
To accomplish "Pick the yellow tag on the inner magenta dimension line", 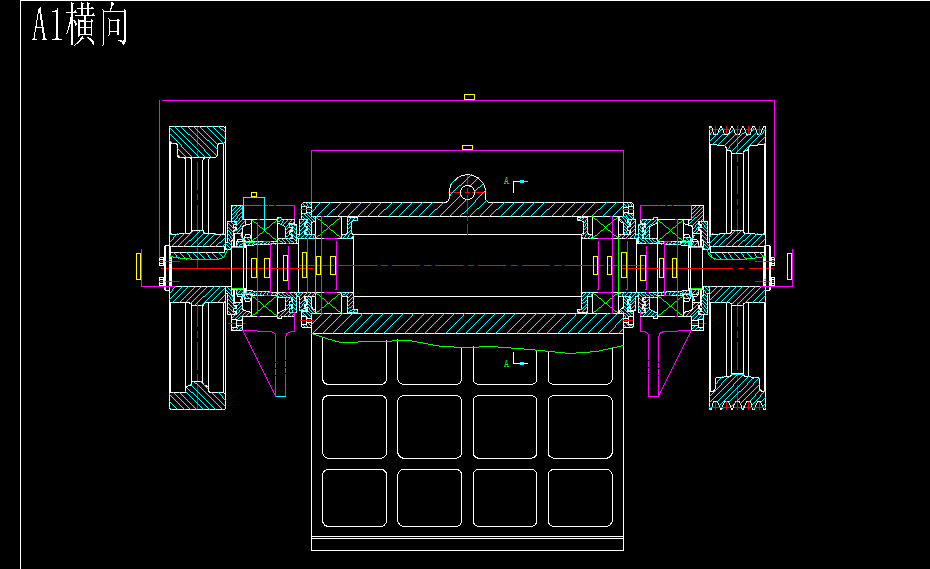I will [467, 147].
